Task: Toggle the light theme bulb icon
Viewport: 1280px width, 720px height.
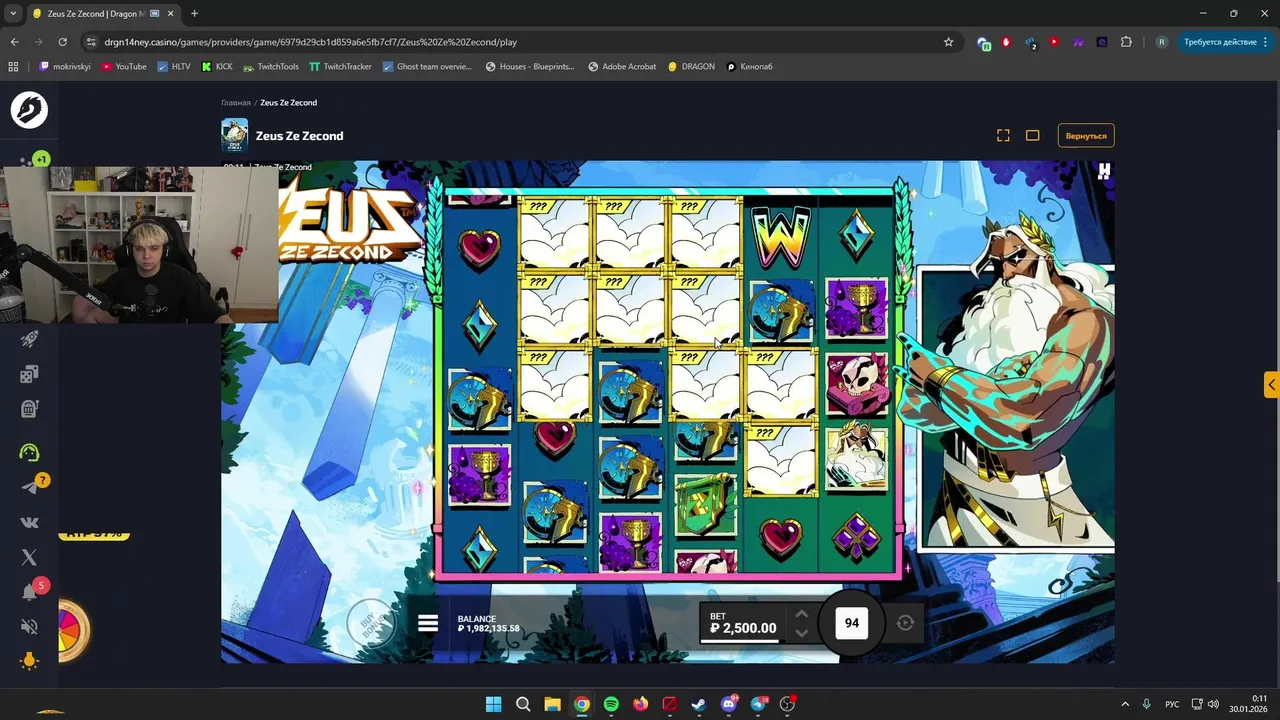Action: (x=29, y=661)
